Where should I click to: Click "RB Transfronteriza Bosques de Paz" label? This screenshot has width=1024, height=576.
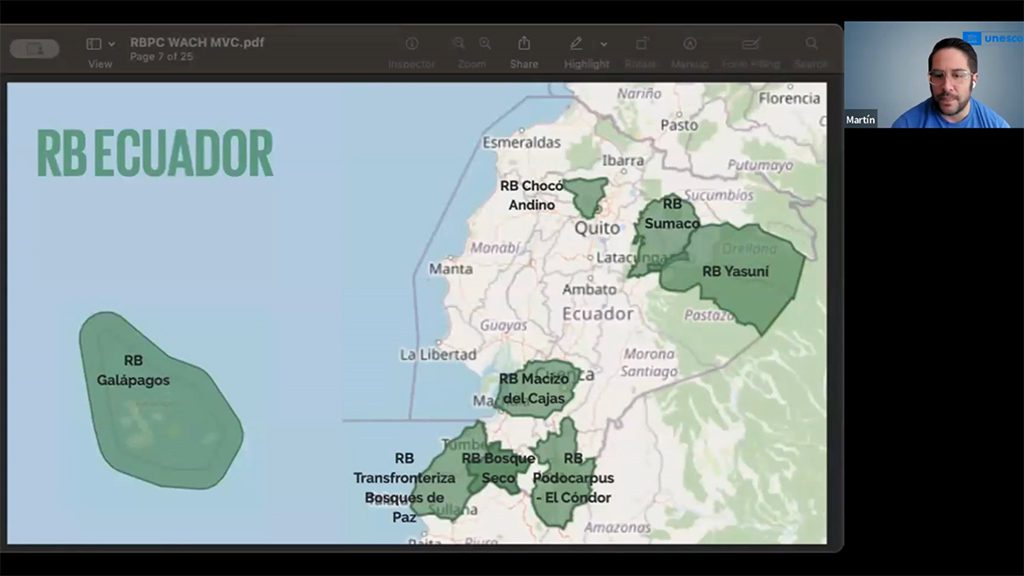coord(404,488)
